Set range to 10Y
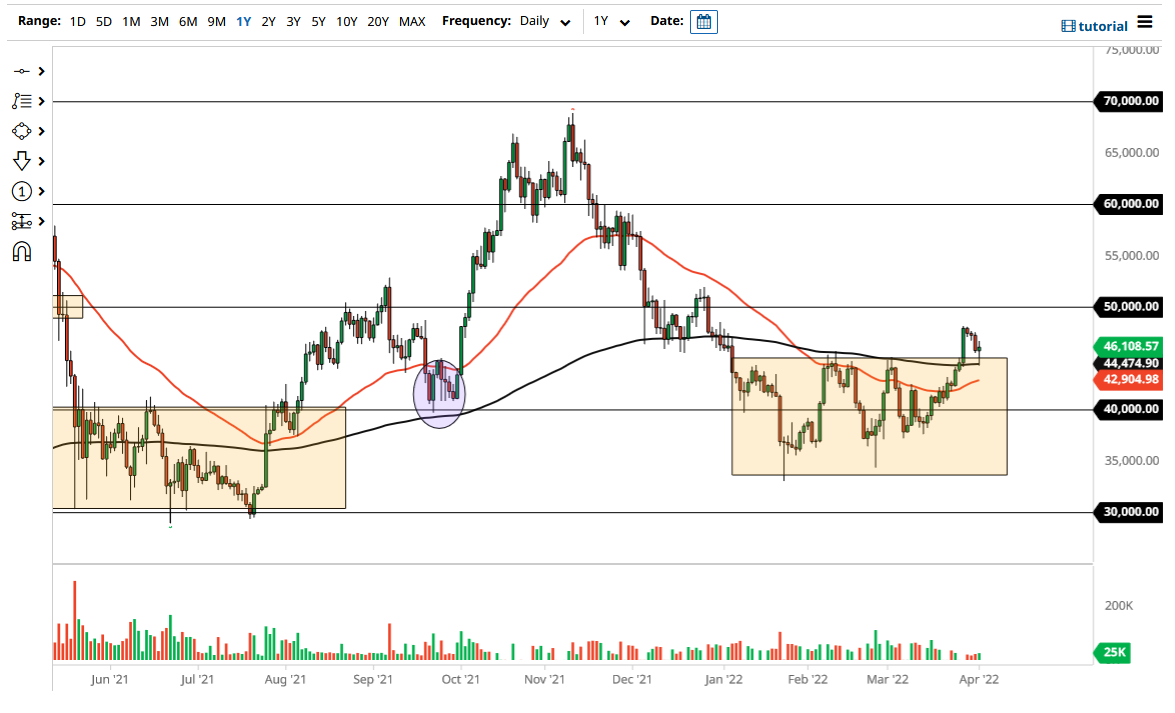 coord(346,22)
